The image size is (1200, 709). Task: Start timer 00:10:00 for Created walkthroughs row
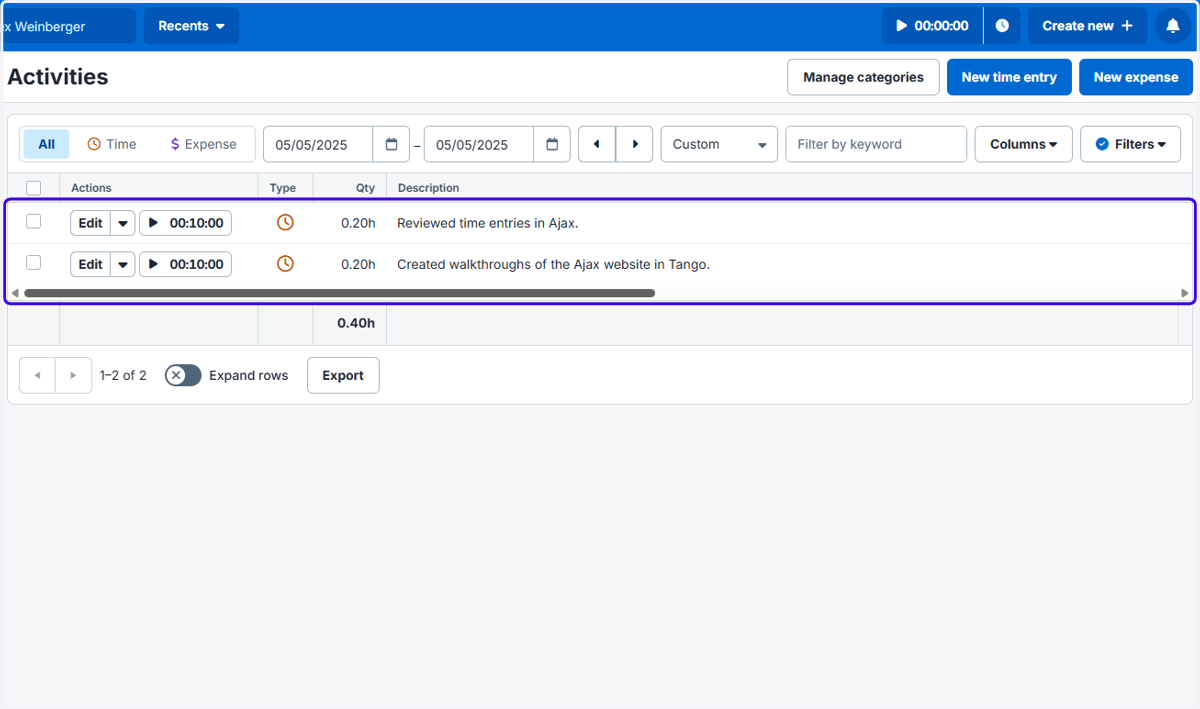pos(185,264)
